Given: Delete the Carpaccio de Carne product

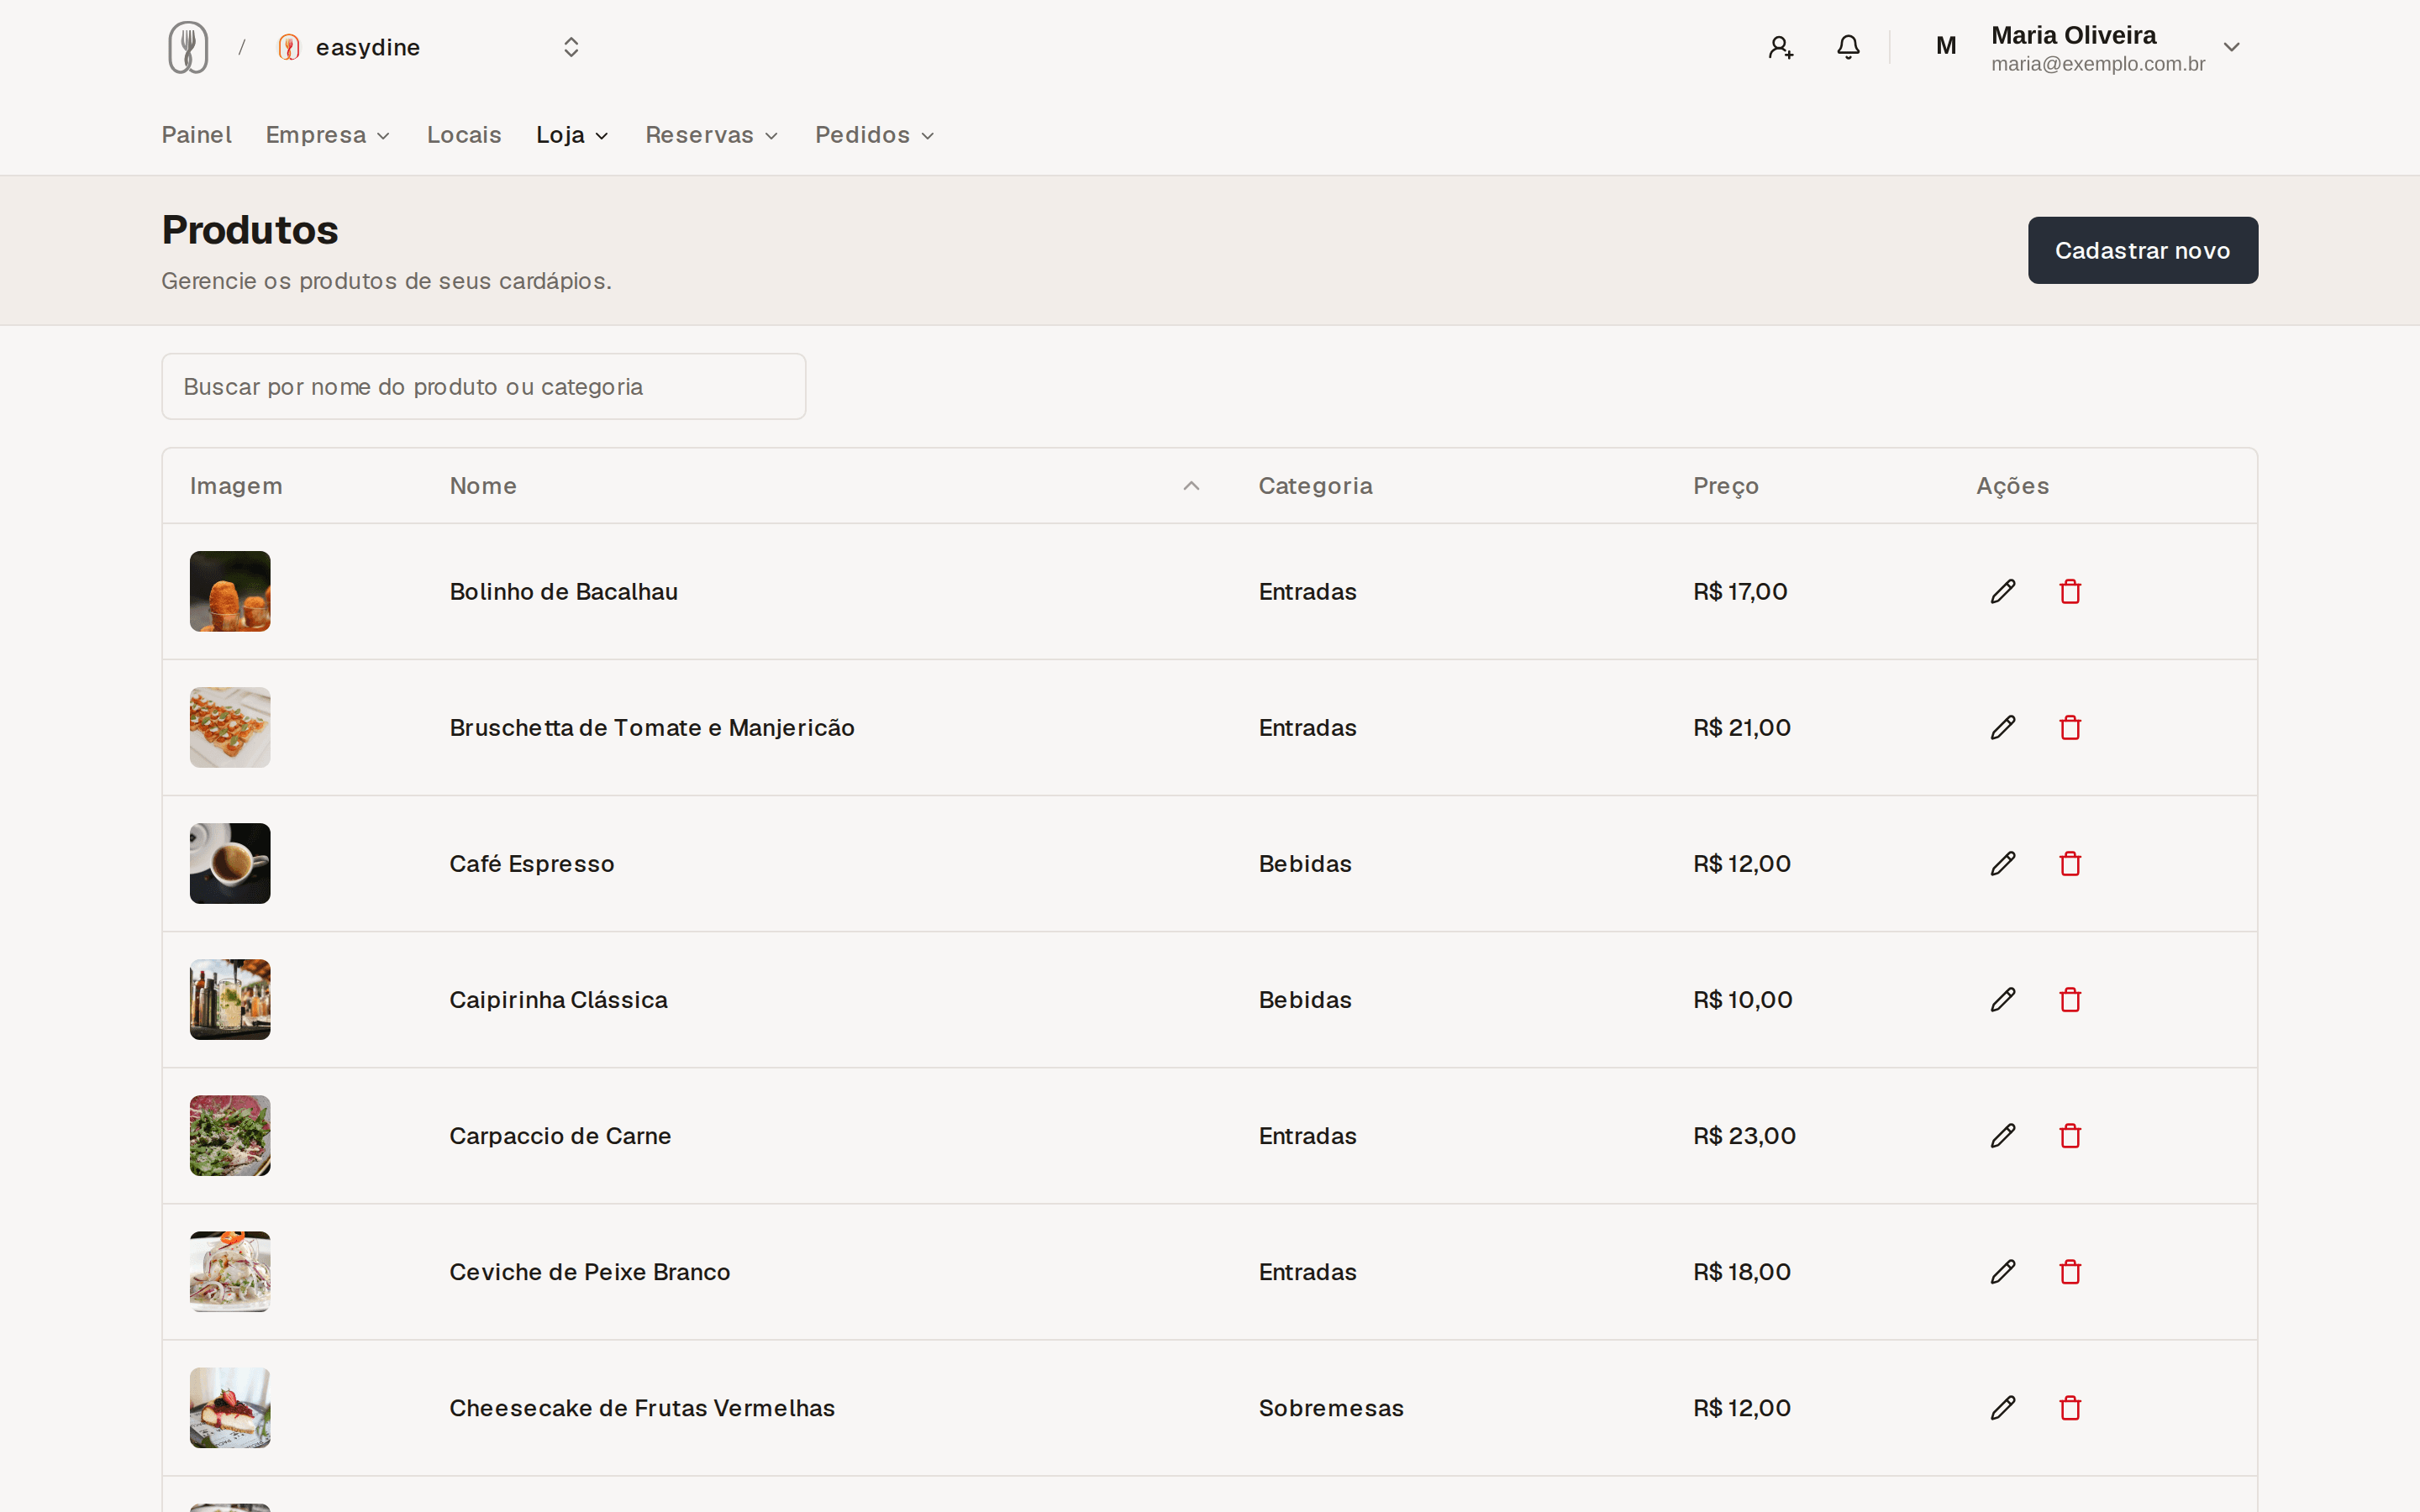Looking at the screenshot, I should (x=2070, y=1135).
